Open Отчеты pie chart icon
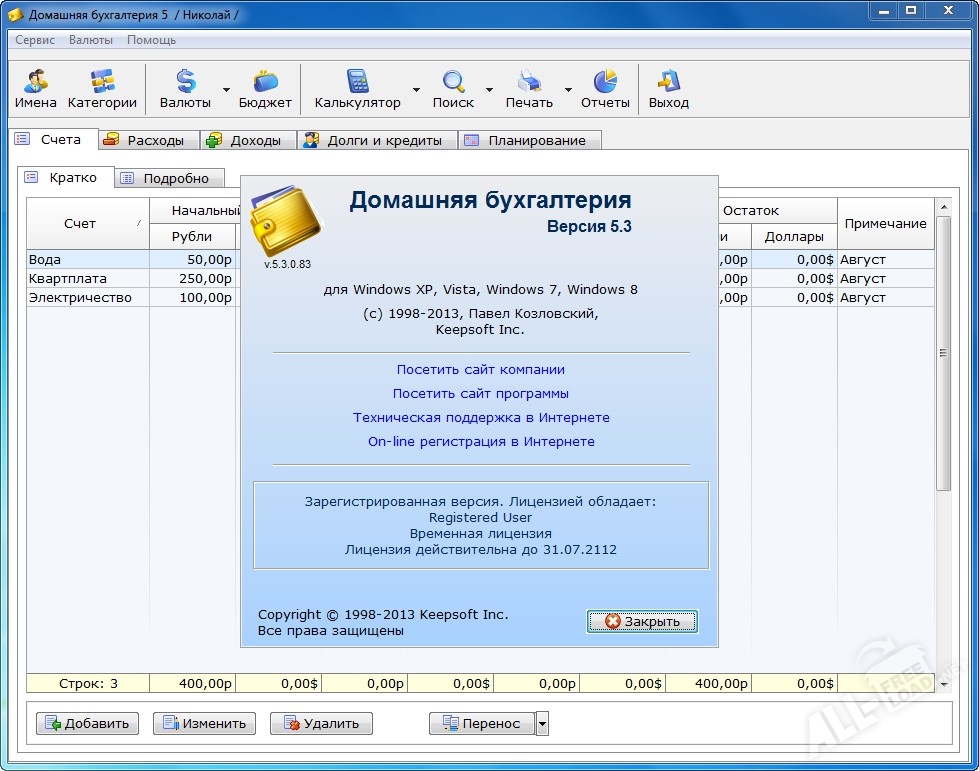 pos(605,82)
